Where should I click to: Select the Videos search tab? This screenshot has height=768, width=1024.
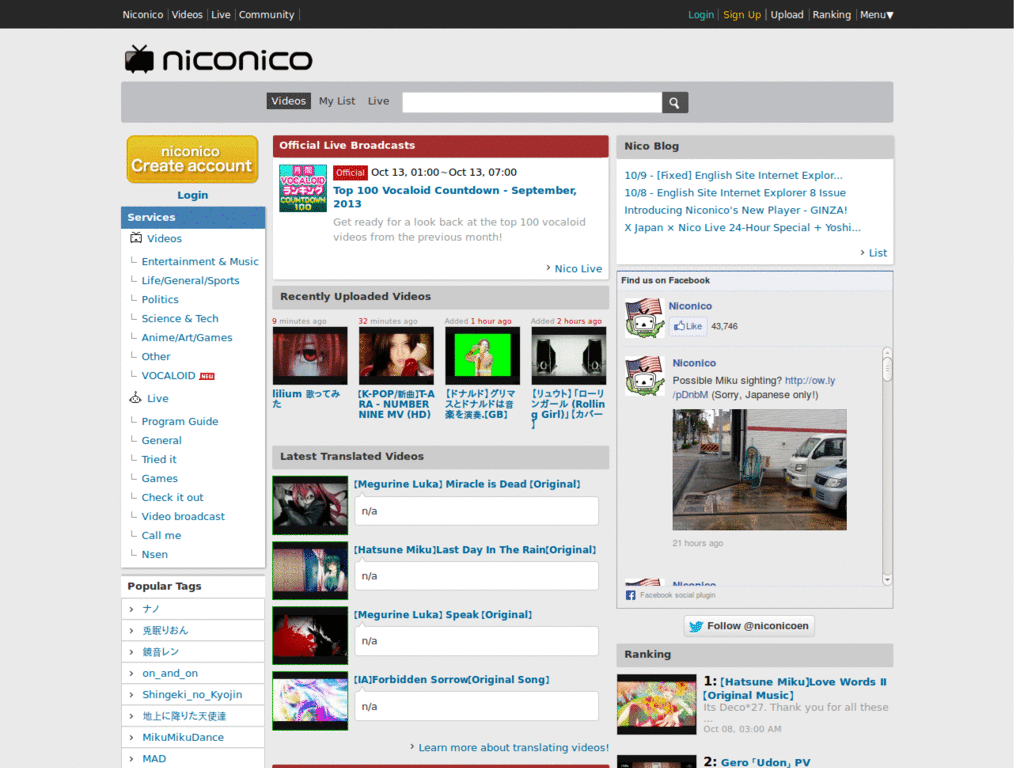click(x=288, y=101)
